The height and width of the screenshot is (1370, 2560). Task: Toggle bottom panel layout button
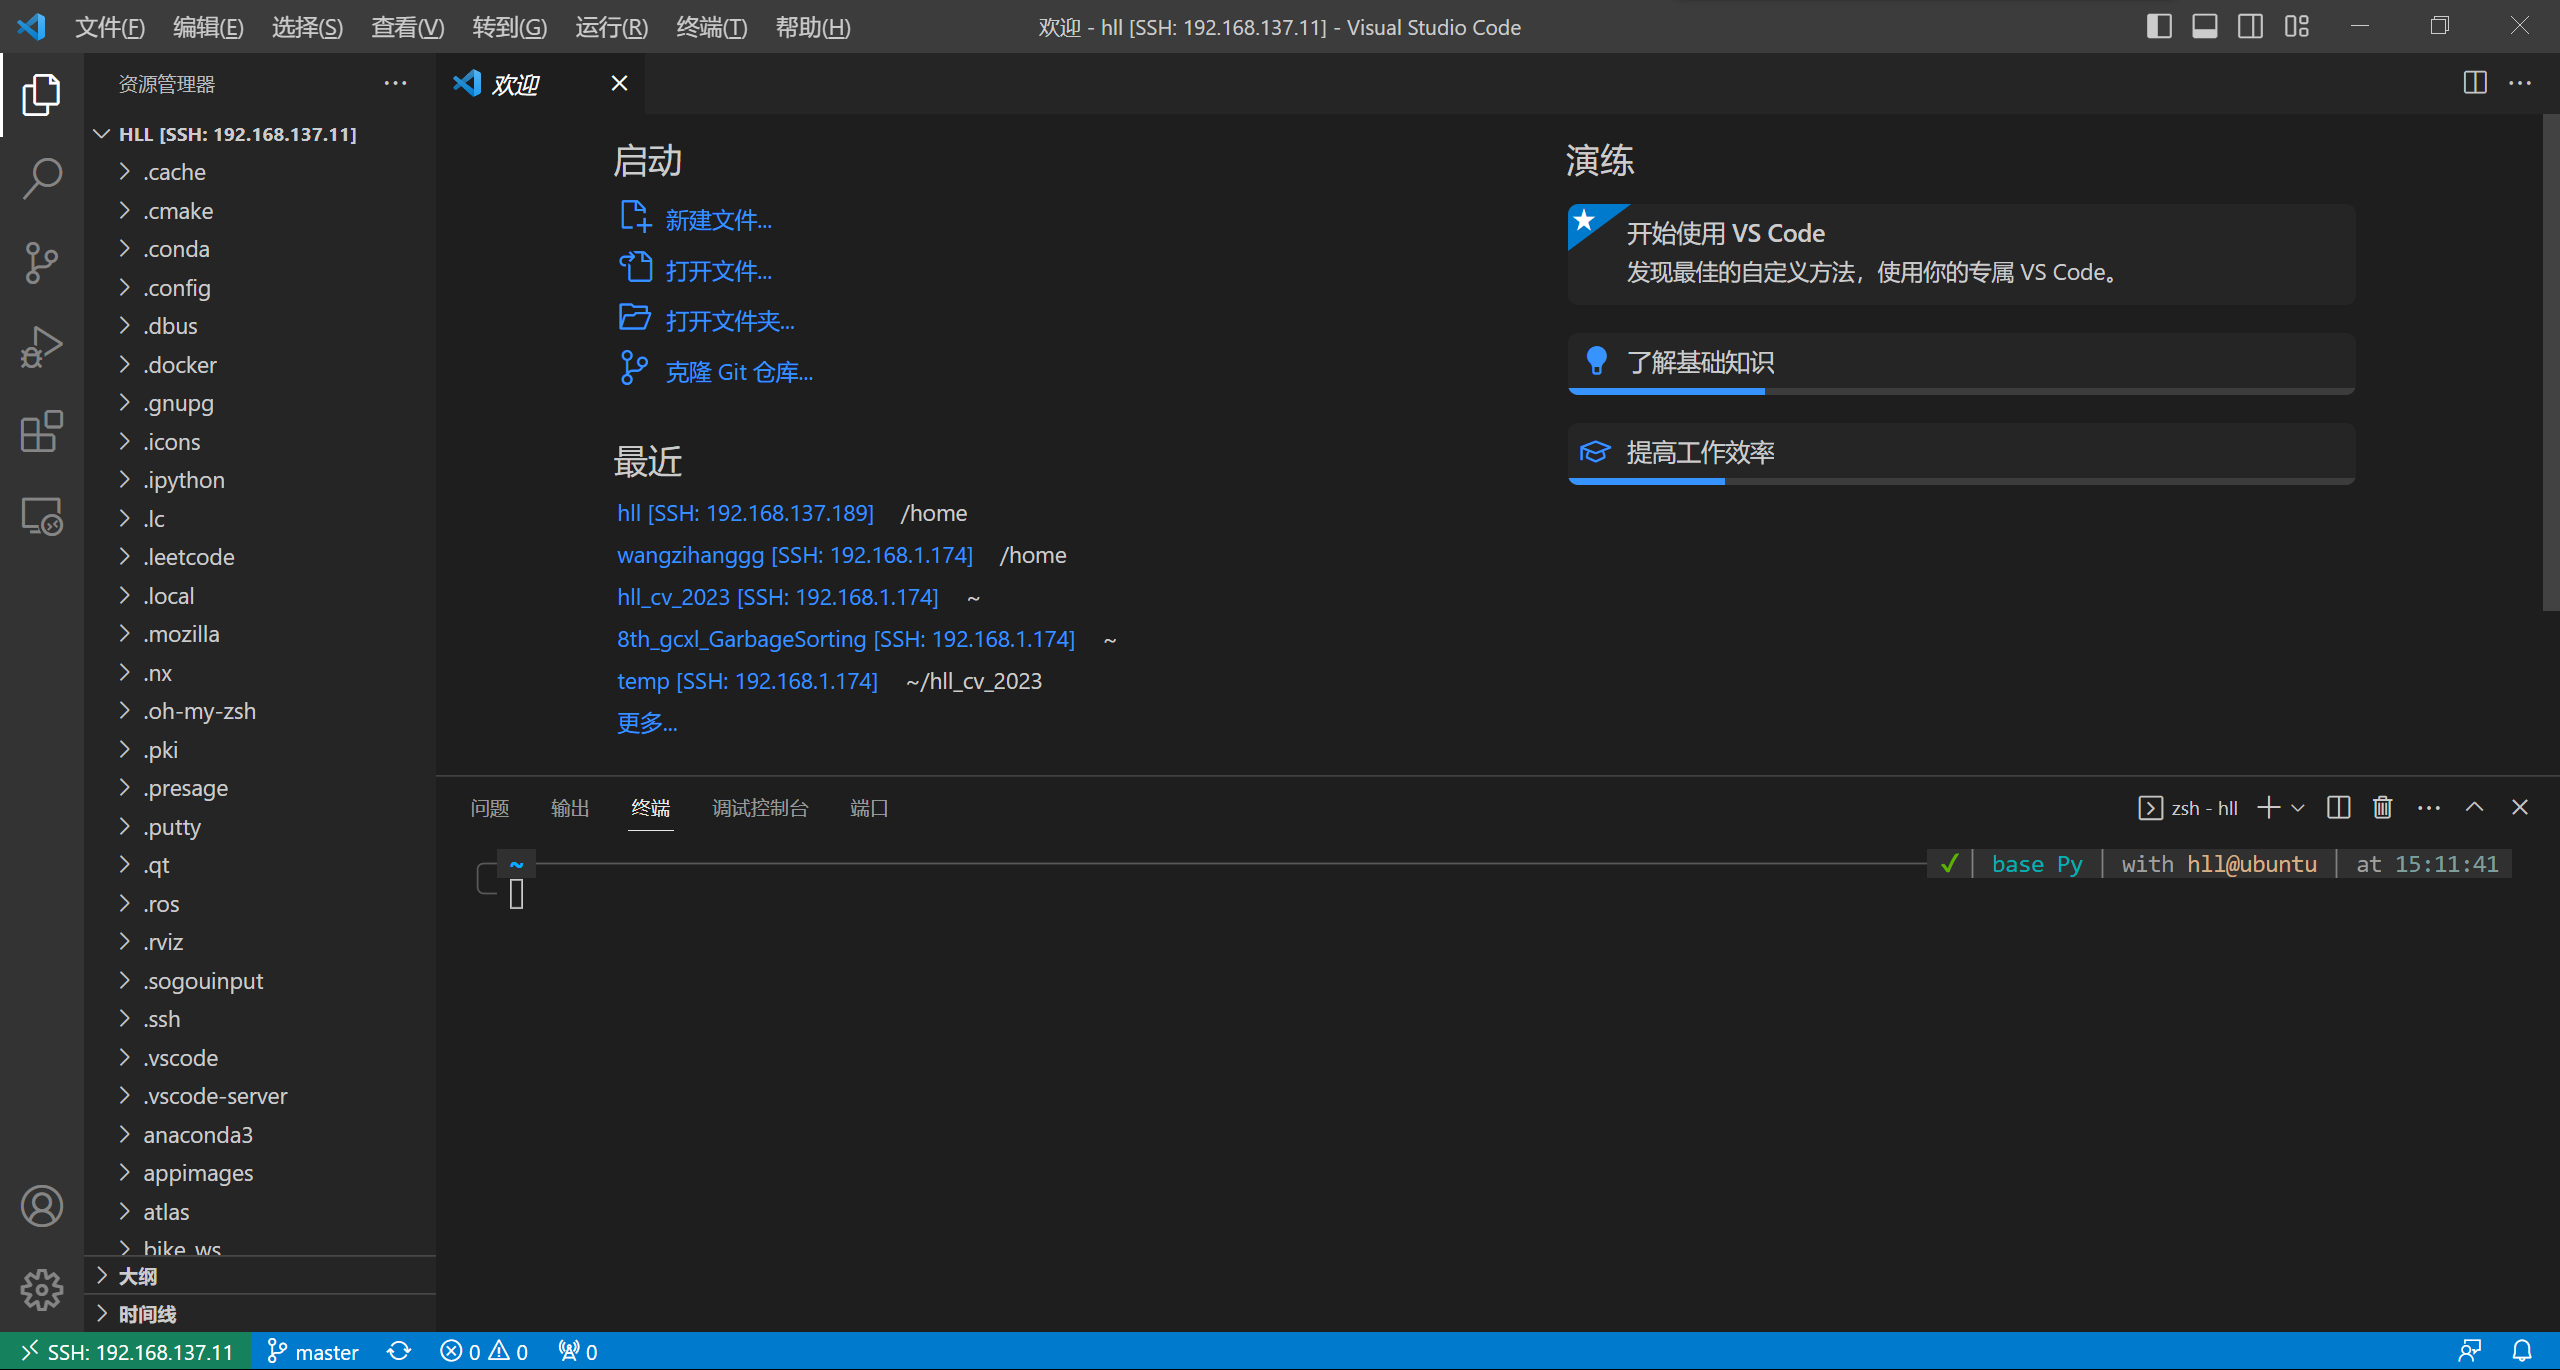[x=2205, y=27]
